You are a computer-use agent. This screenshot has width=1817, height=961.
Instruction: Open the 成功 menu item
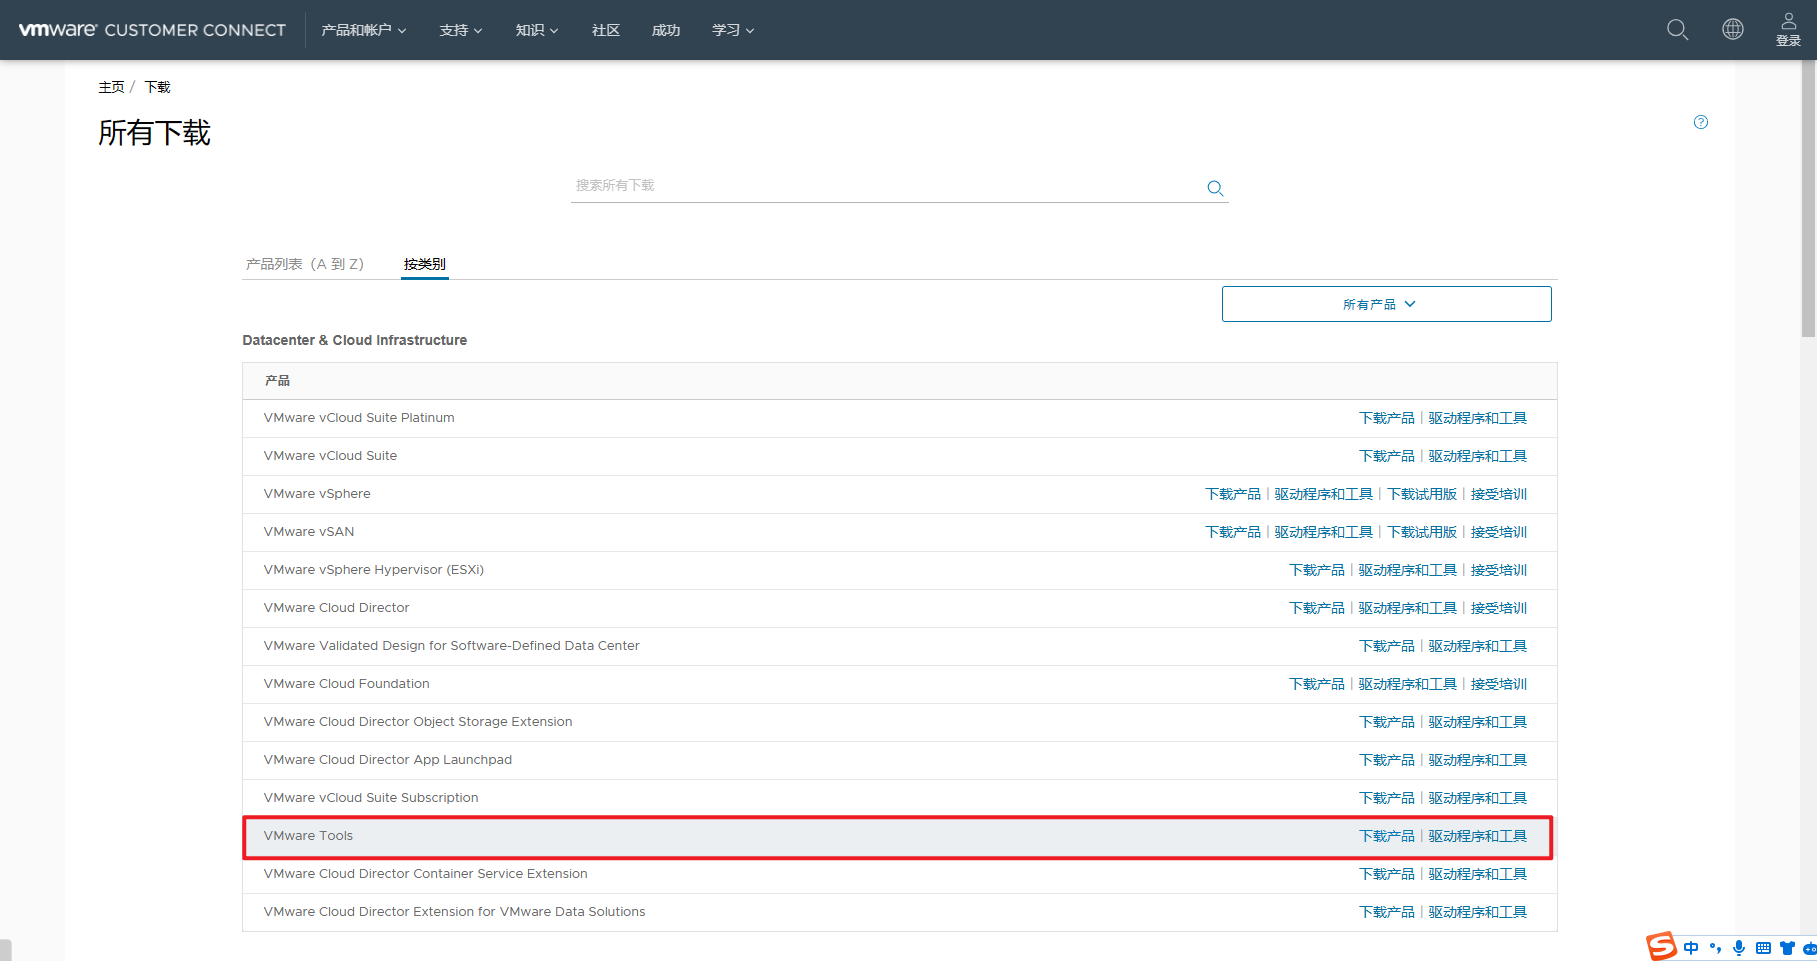(x=666, y=30)
